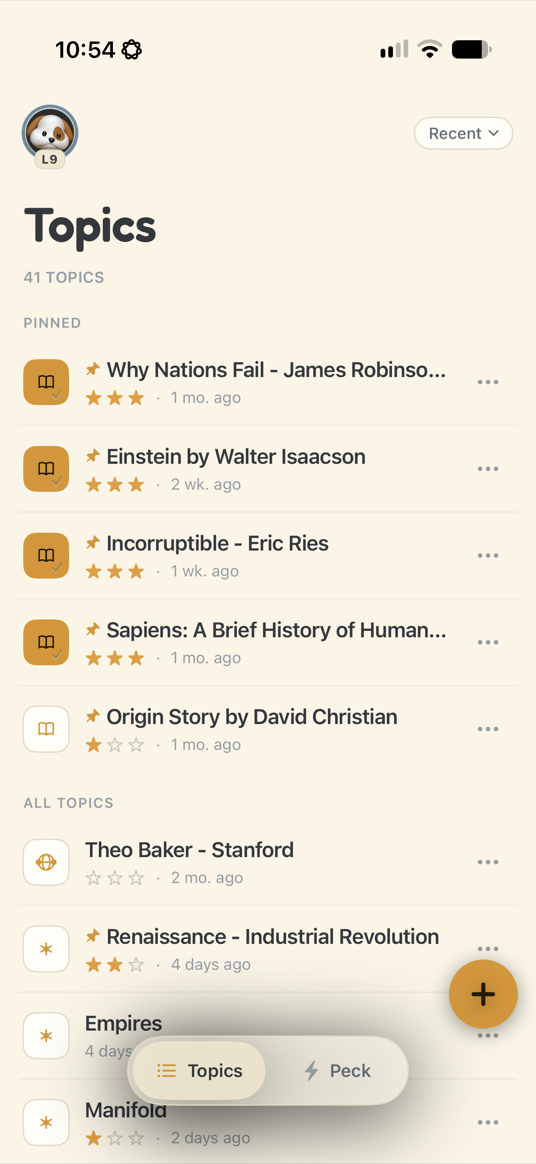Tap the pin icon on Einstein topic
Viewport: 536px width, 1164px height.
click(x=93, y=457)
